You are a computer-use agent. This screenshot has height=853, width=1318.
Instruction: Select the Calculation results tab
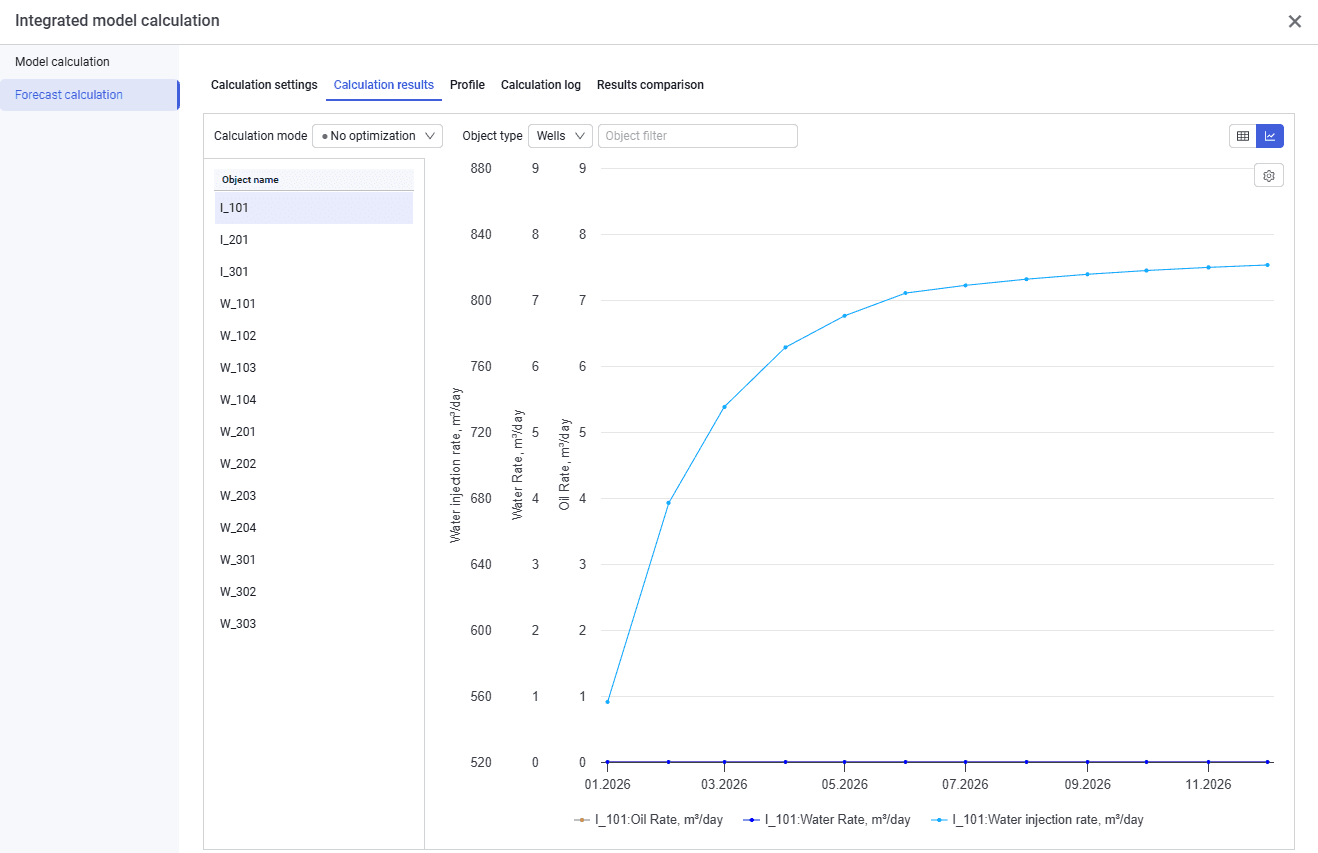[x=384, y=85]
